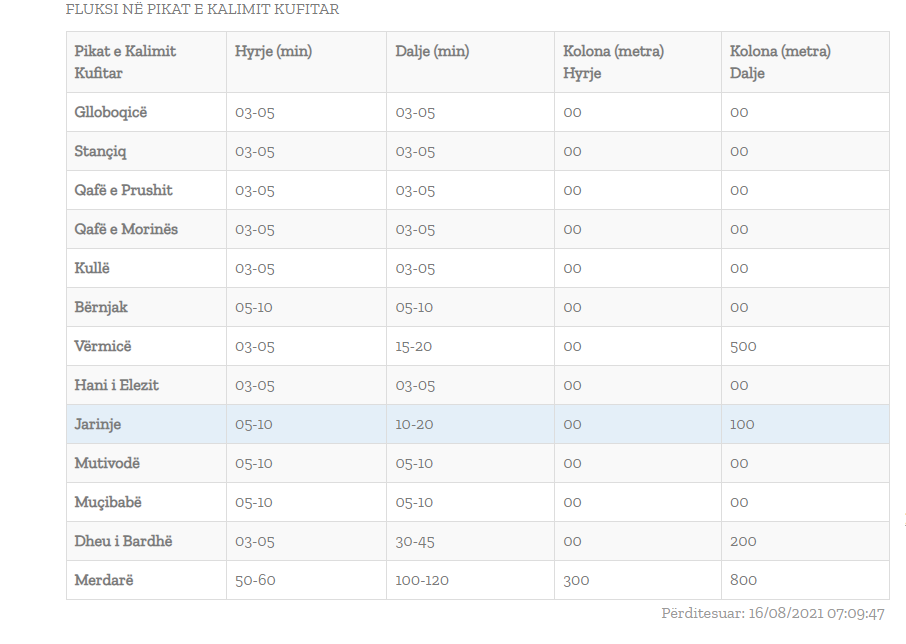
Task: Select the Hani i Elezit row label
Action: point(116,385)
